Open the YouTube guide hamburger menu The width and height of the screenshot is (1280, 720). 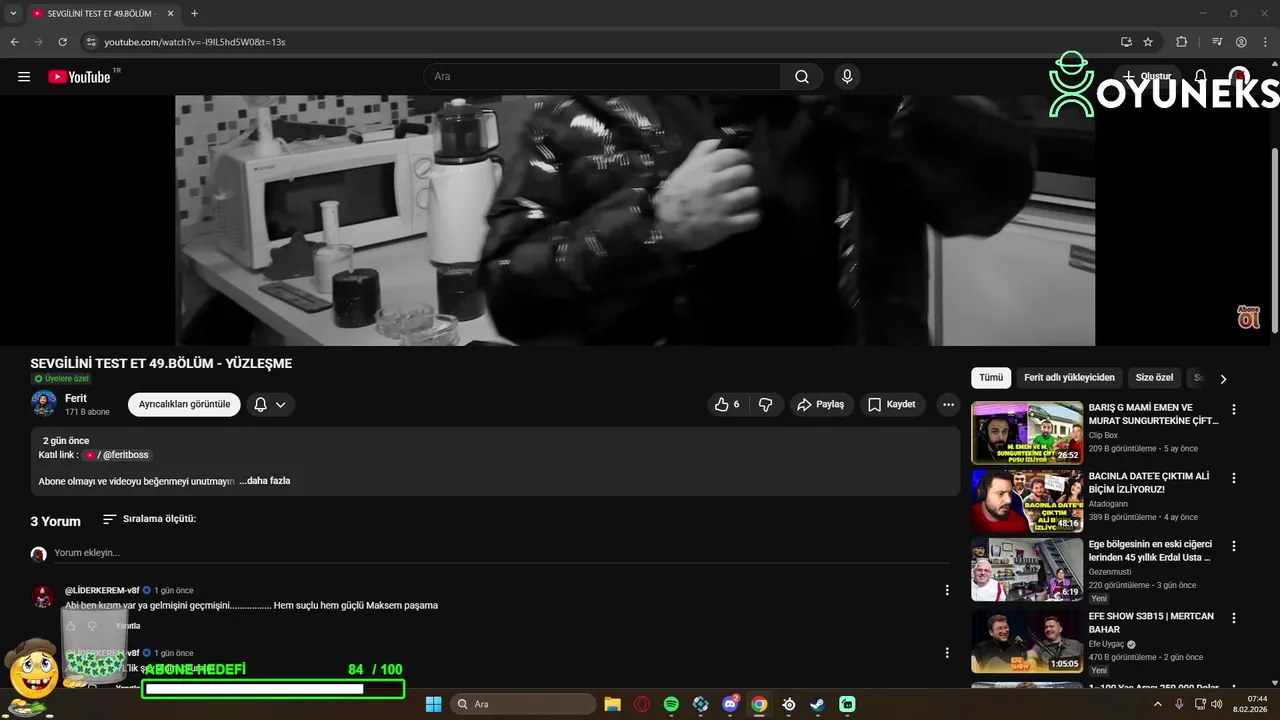click(24, 77)
